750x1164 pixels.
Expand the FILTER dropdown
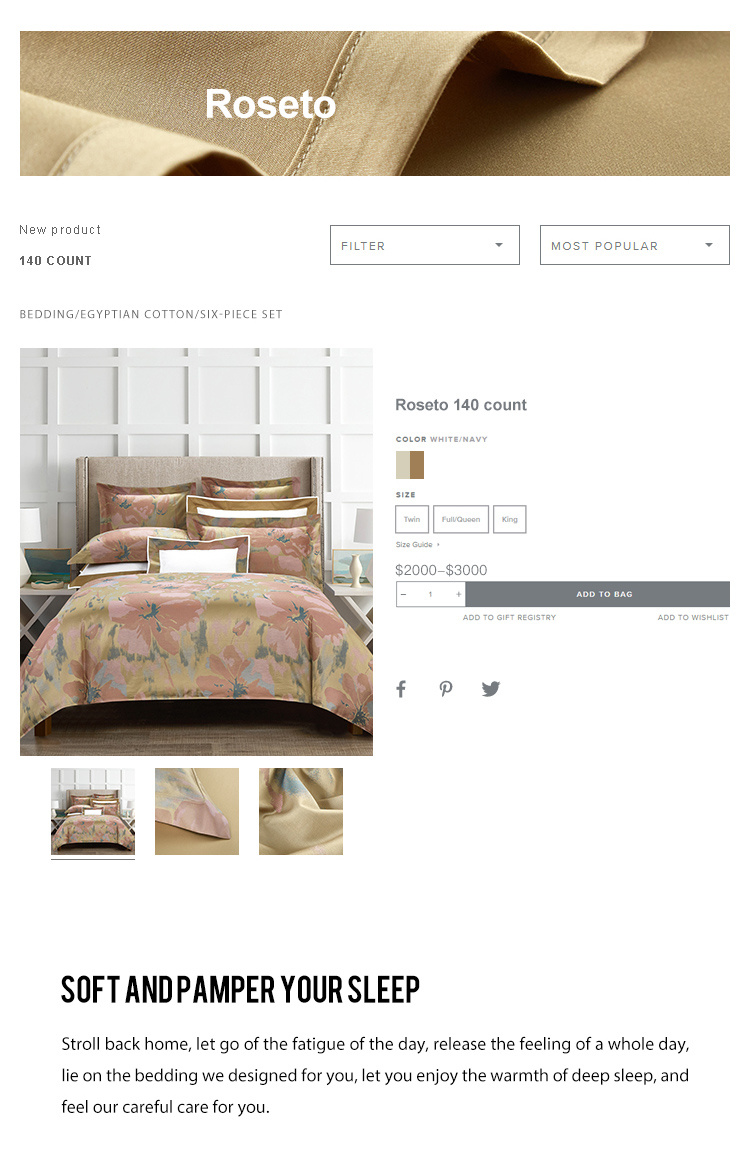click(x=425, y=245)
